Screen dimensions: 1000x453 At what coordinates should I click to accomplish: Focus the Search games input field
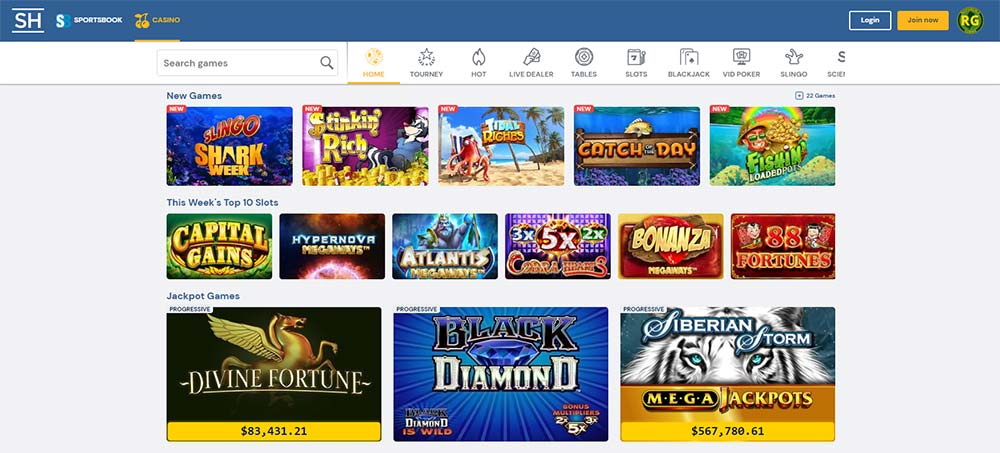[247, 63]
